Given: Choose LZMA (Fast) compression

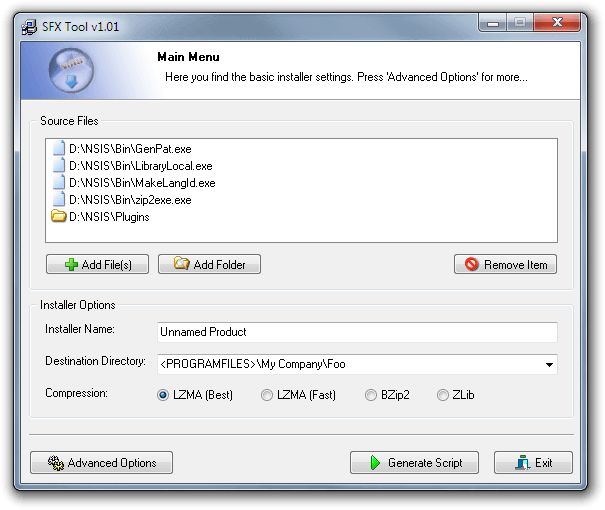Looking at the screenshot, I should pos(267,395).
